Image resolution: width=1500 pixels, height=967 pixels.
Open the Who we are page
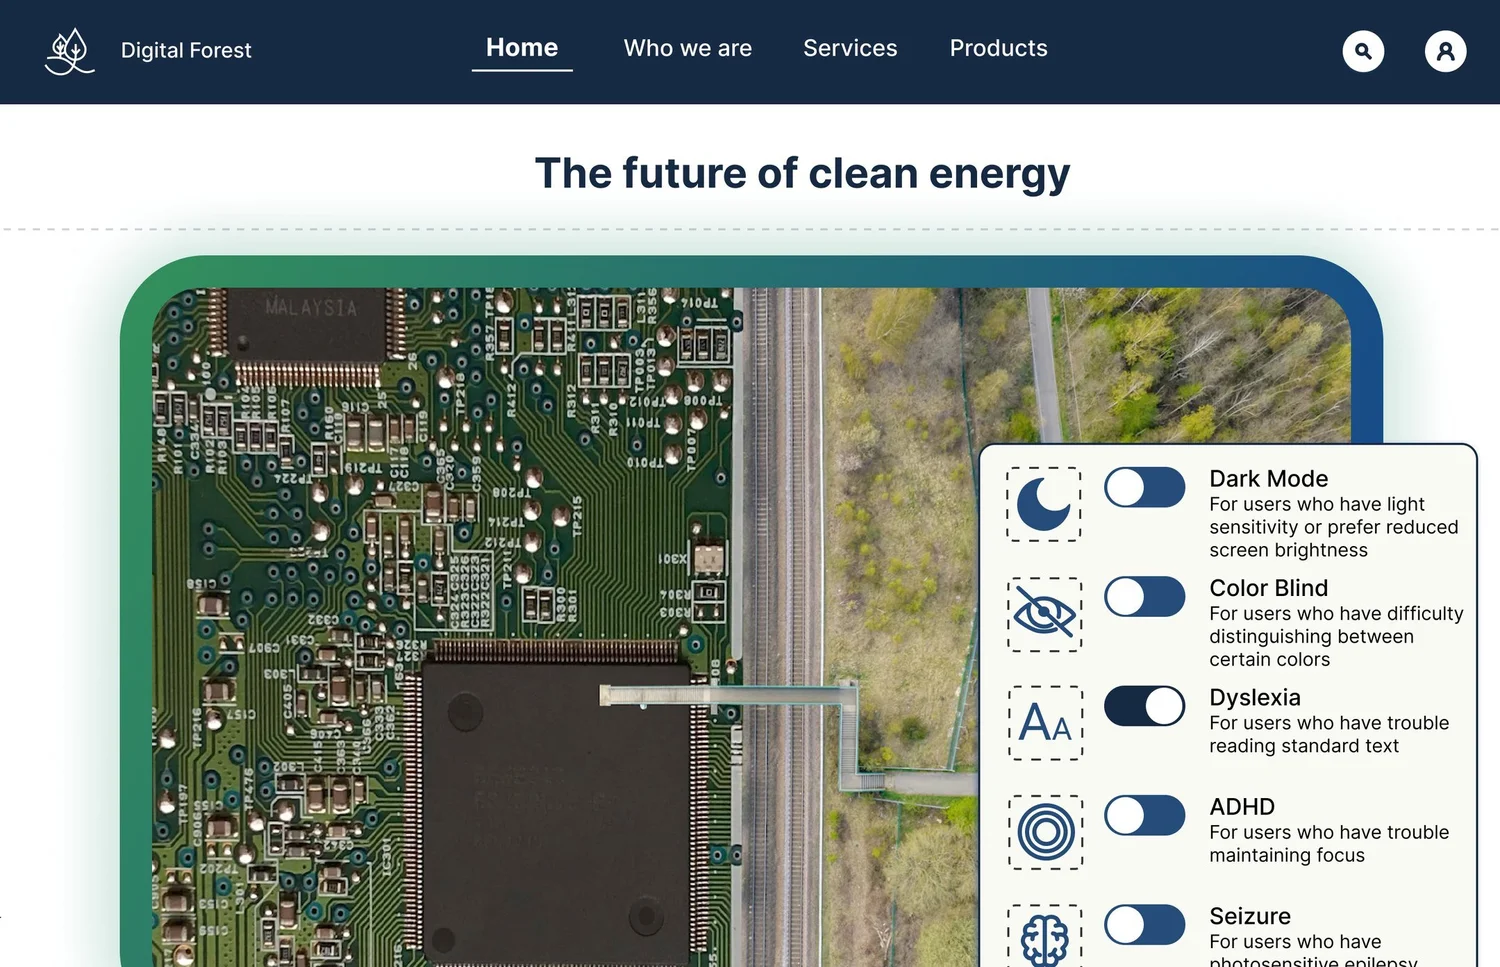[x=688, y=48]
